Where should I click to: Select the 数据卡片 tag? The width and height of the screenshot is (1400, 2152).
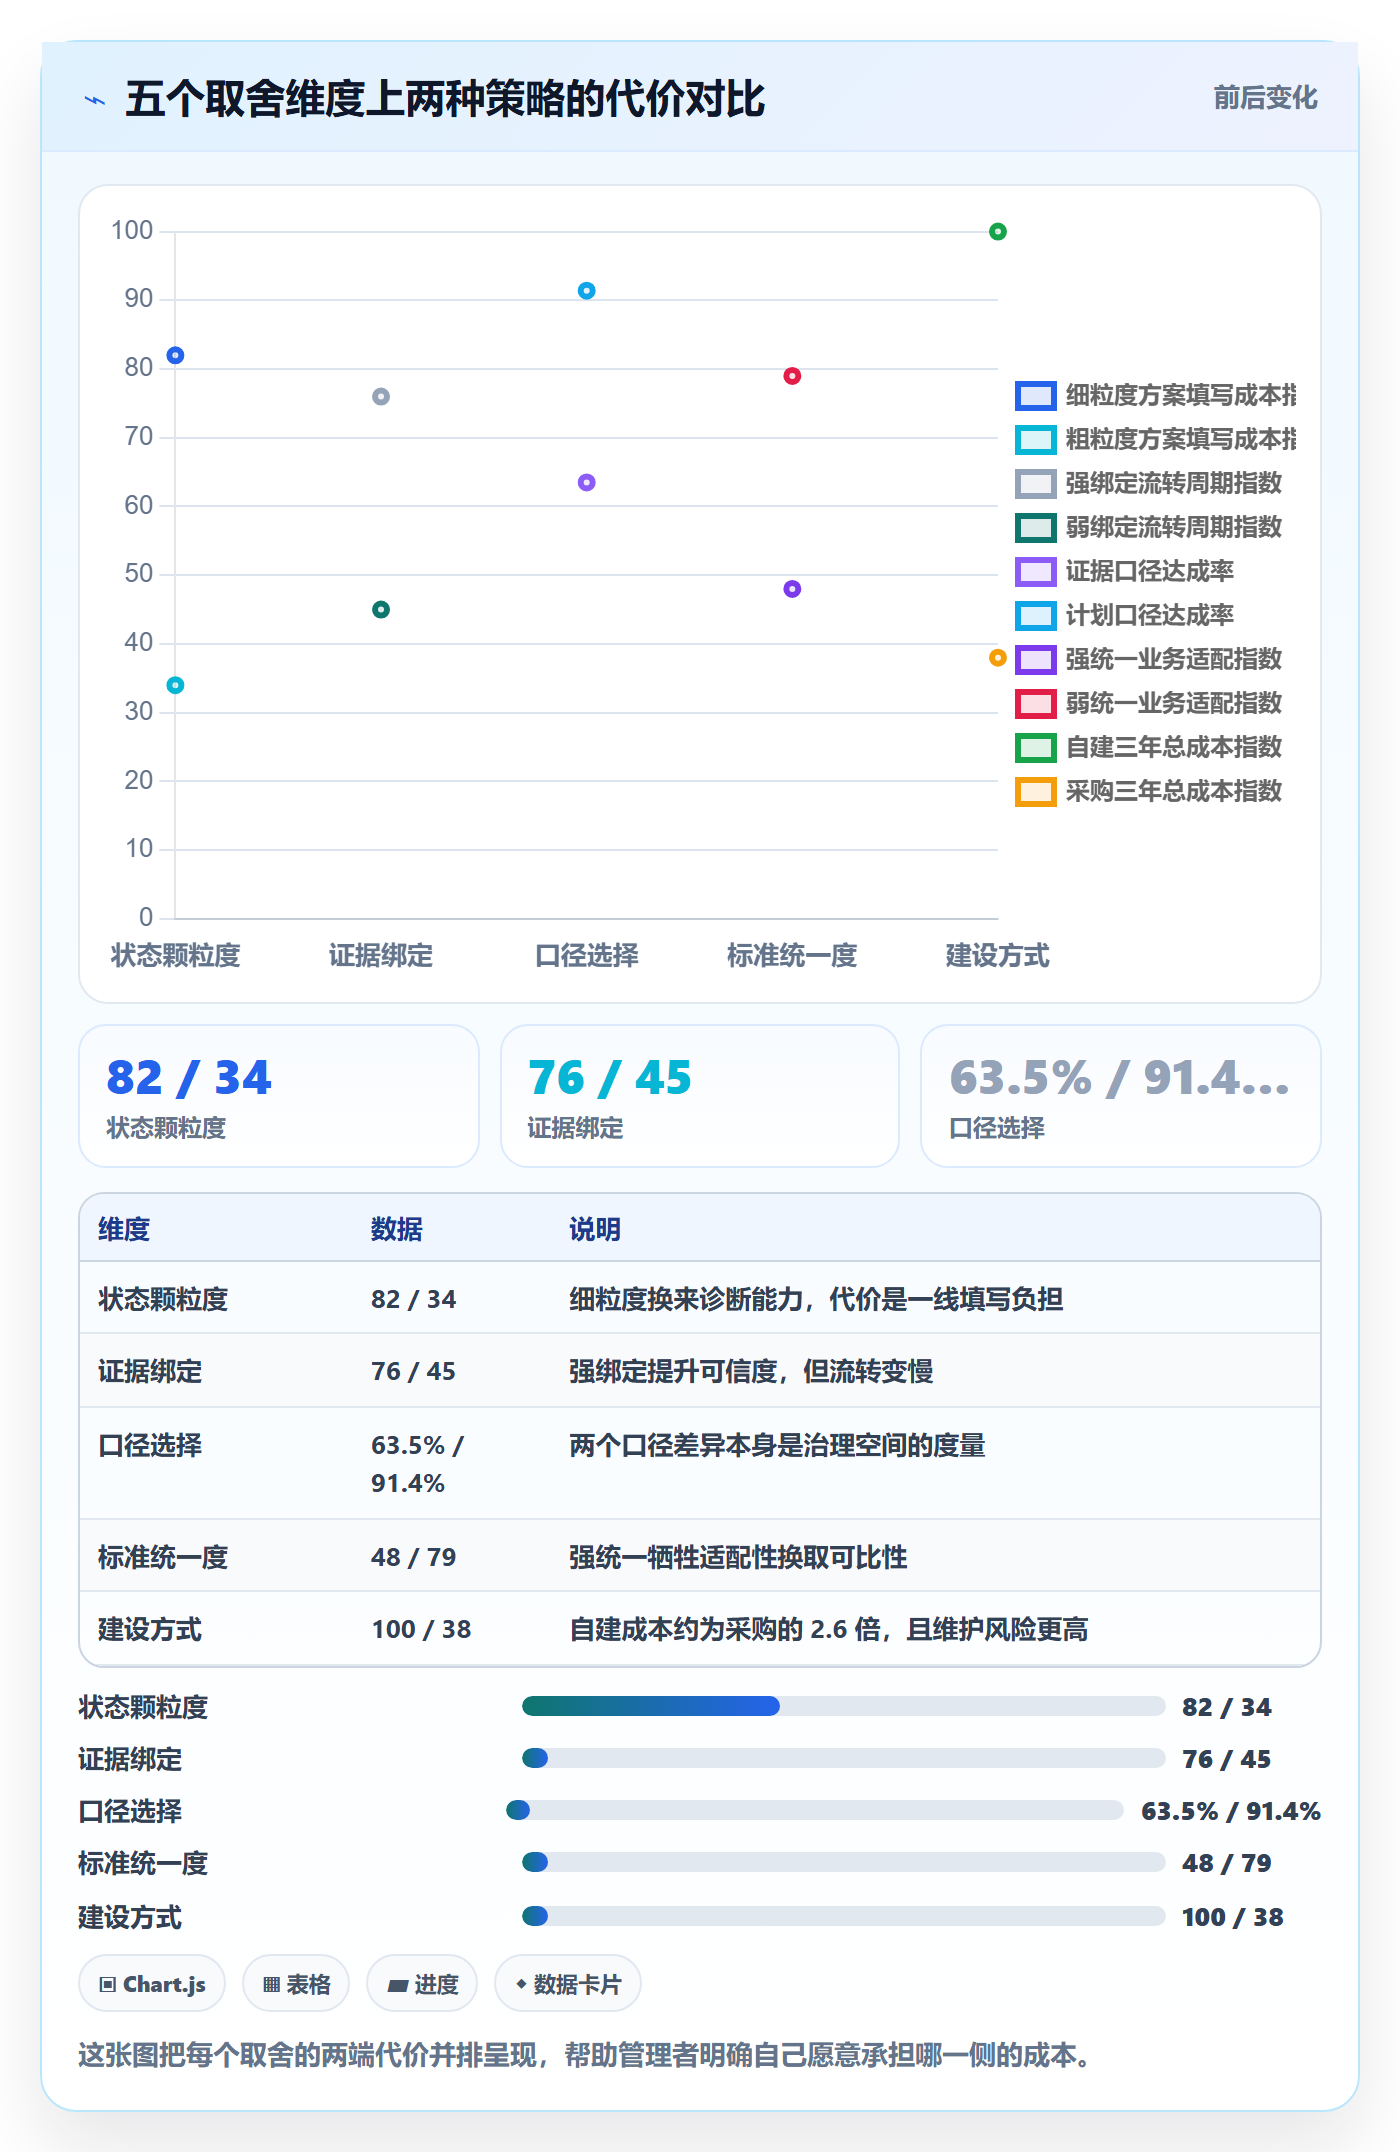tap(568, 1984)
